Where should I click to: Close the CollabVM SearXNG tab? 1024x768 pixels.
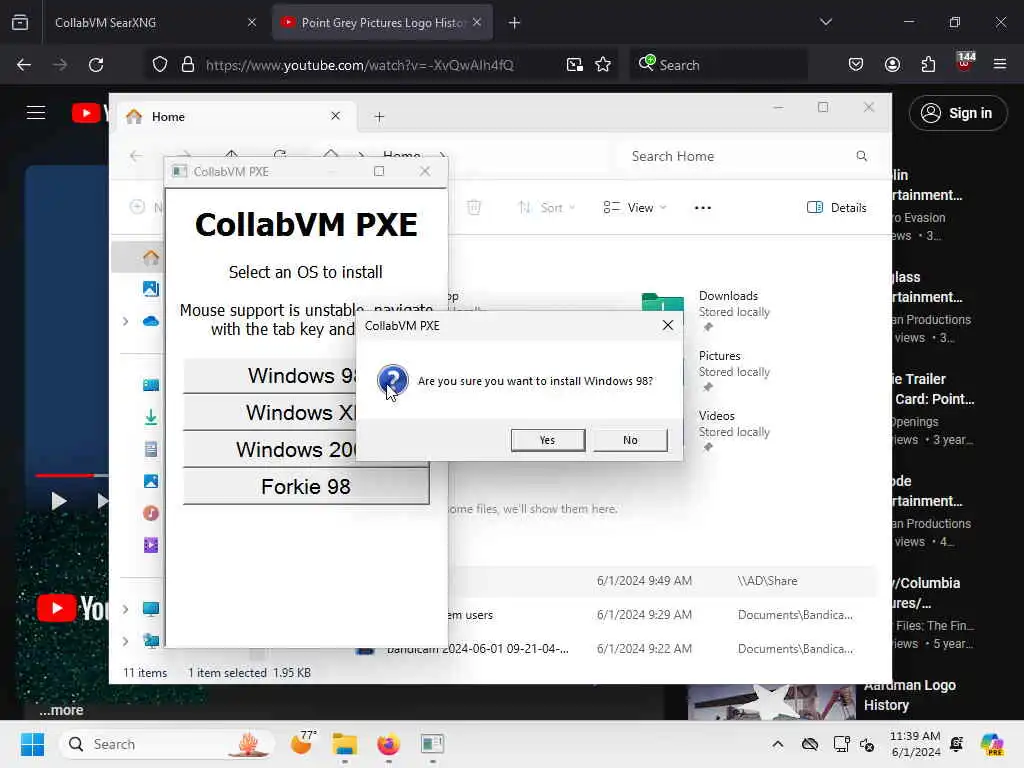click(251, 22)
